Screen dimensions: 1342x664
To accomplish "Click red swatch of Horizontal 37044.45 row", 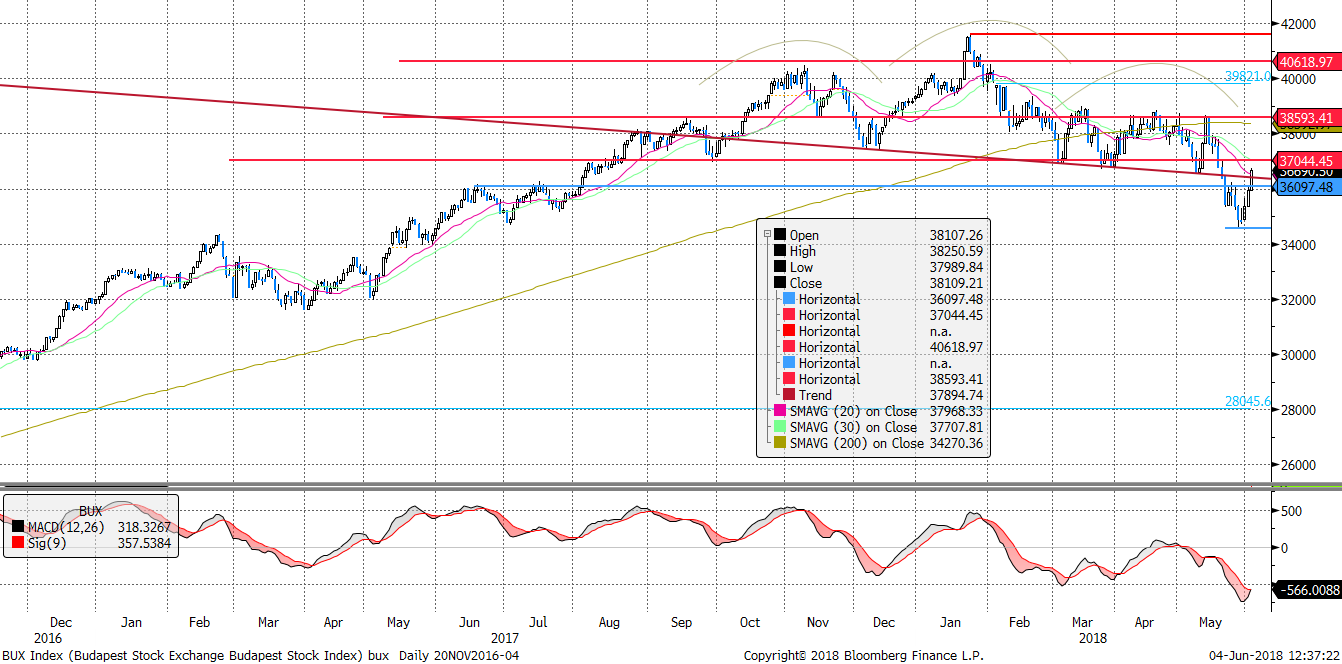I will [789, 315].
